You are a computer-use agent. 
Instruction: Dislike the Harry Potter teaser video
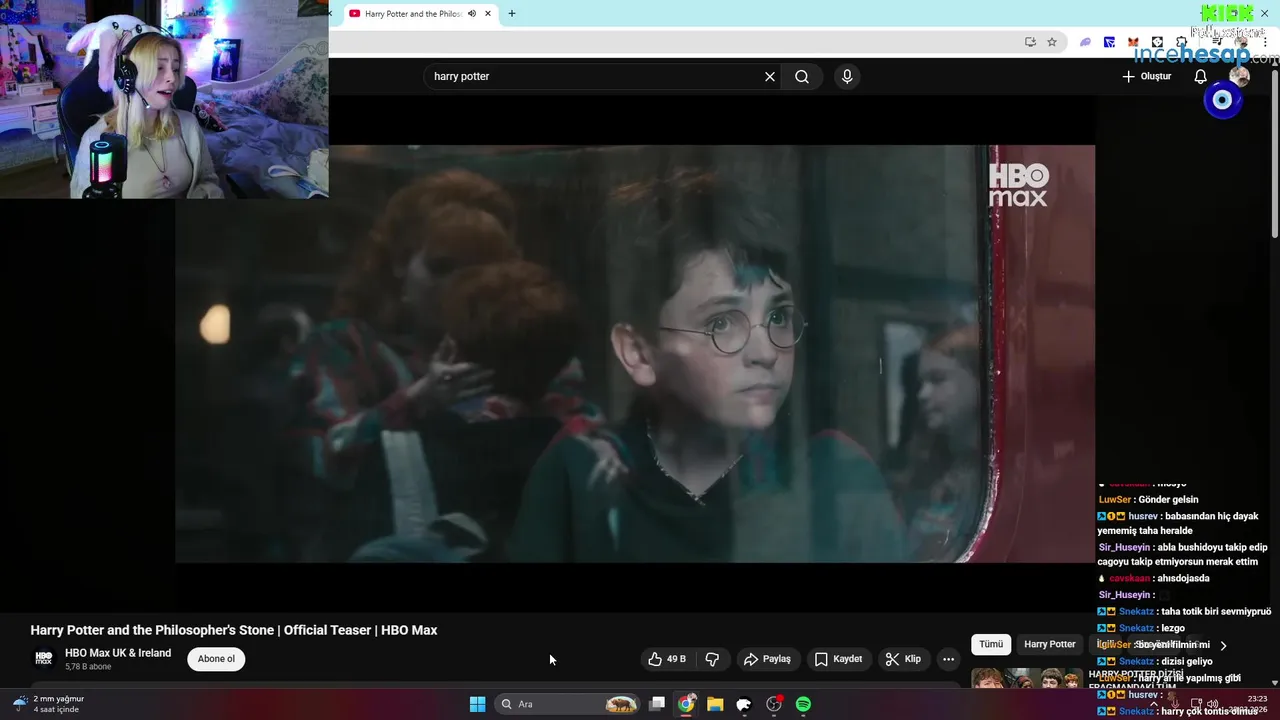pyautogui.click(x=712, y=659)
